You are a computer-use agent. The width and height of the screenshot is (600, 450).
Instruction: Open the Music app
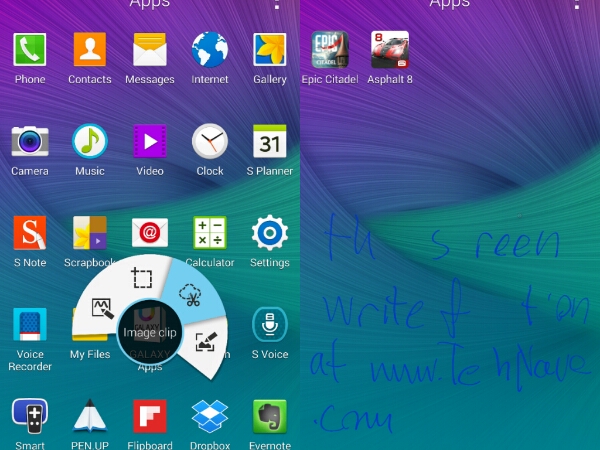(x=90, y=141)
